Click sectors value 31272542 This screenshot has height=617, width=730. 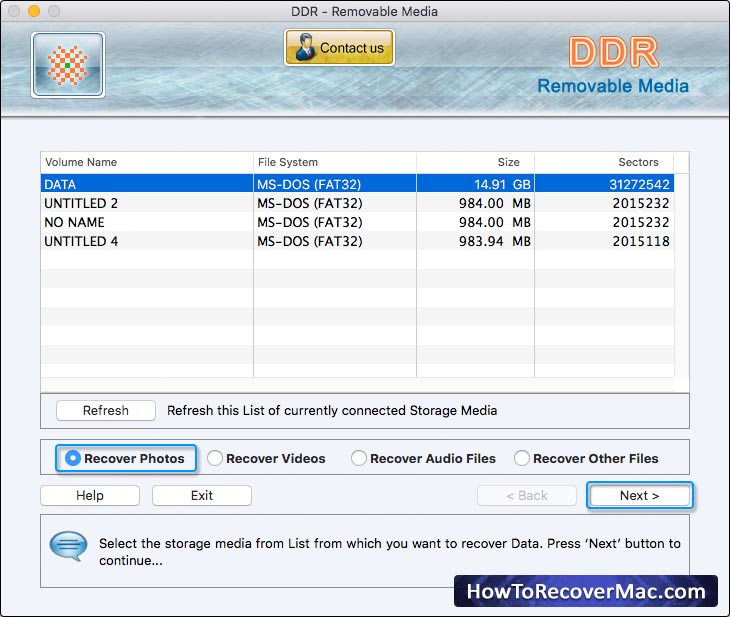[604, 184]
